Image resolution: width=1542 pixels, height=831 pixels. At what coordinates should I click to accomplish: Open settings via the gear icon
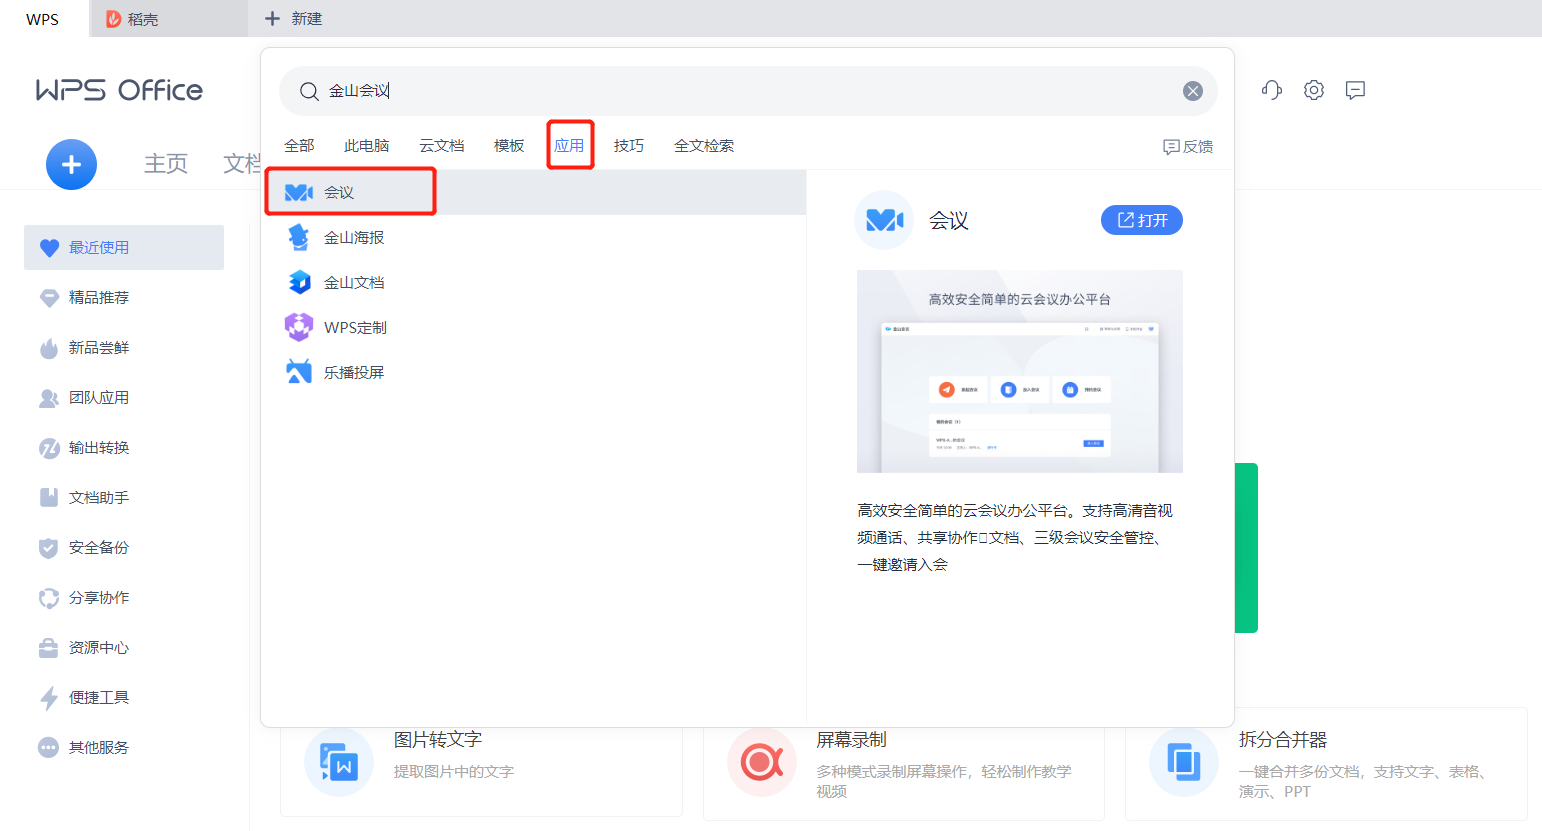(1314, 90)
